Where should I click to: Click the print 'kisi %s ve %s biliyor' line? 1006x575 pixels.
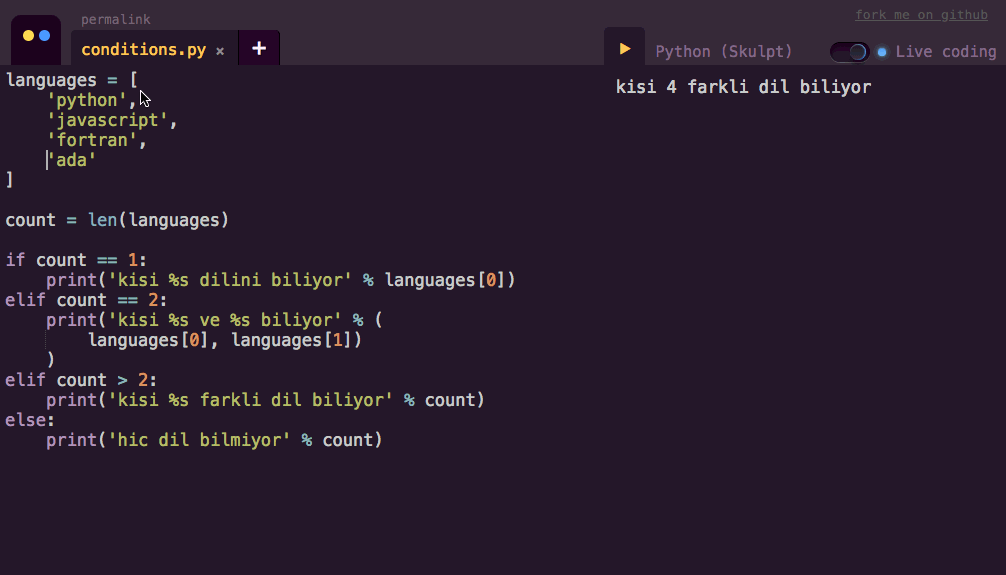[x=214, y=320]
